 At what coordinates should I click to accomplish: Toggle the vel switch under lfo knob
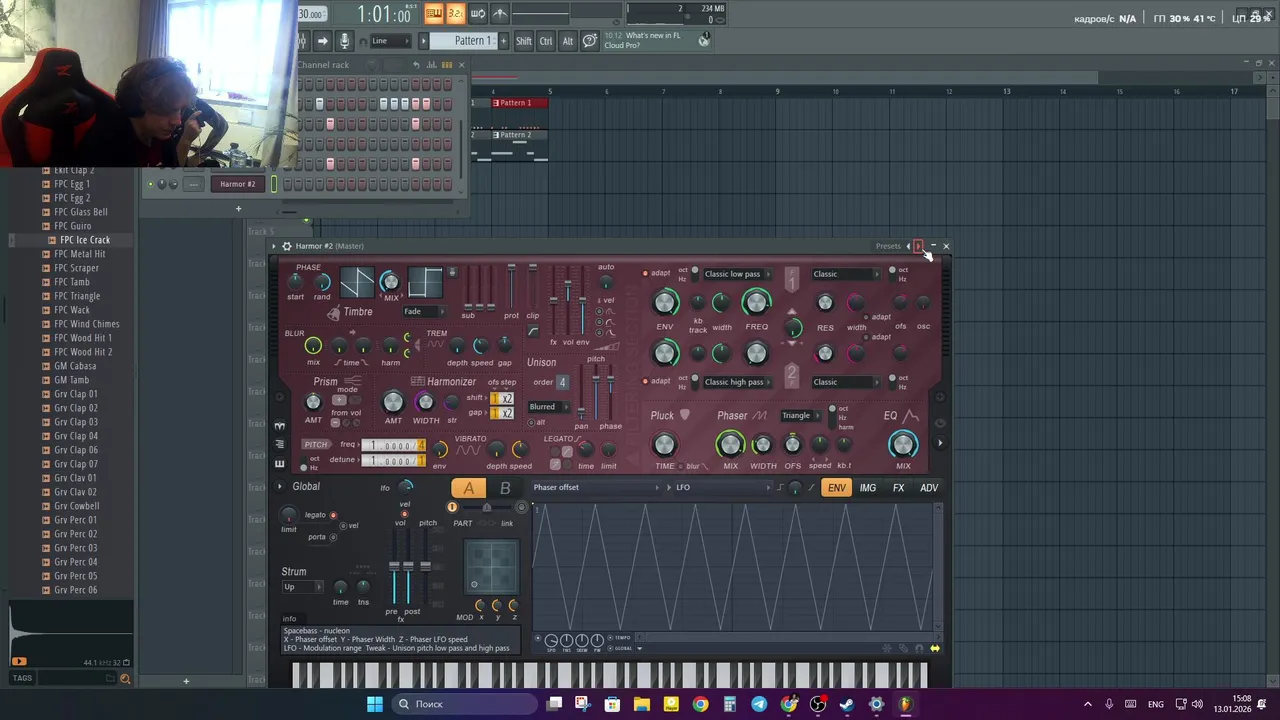coord(404,514)
